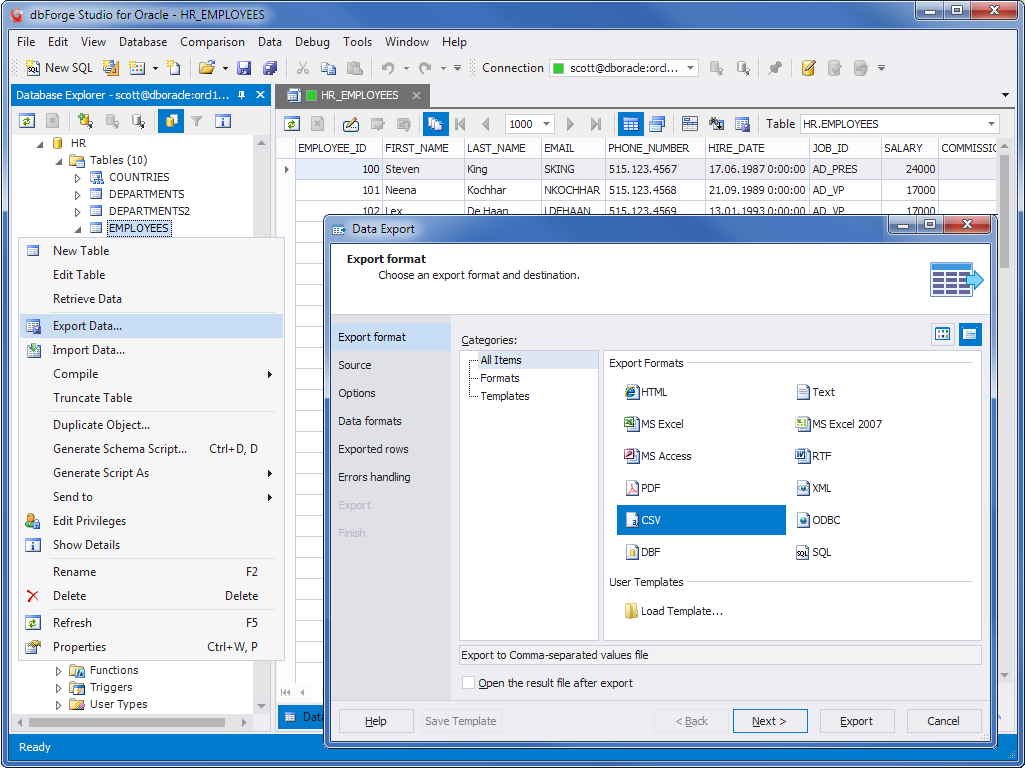Click the Export button in the wizard
Screen dimensions: 1025x768
(x=856, y=721)
